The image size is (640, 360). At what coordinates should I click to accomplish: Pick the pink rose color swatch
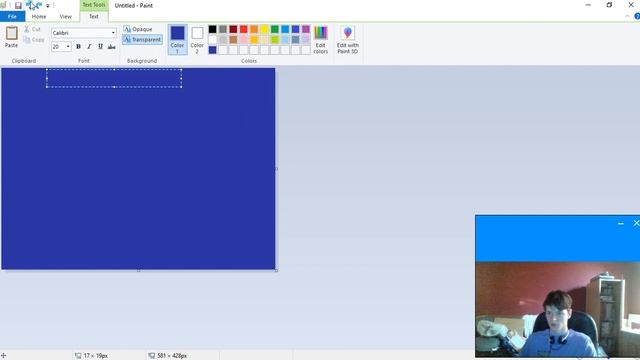pyautogui.click(x=244, y=40)
